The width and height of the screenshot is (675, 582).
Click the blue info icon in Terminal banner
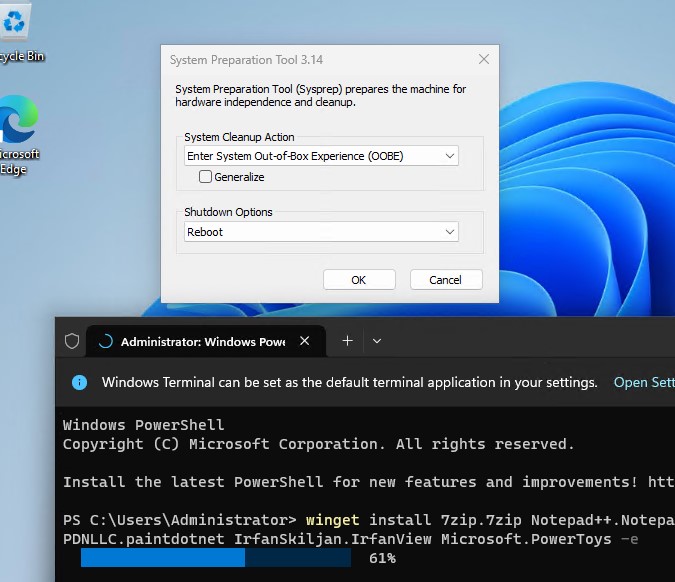80,382
